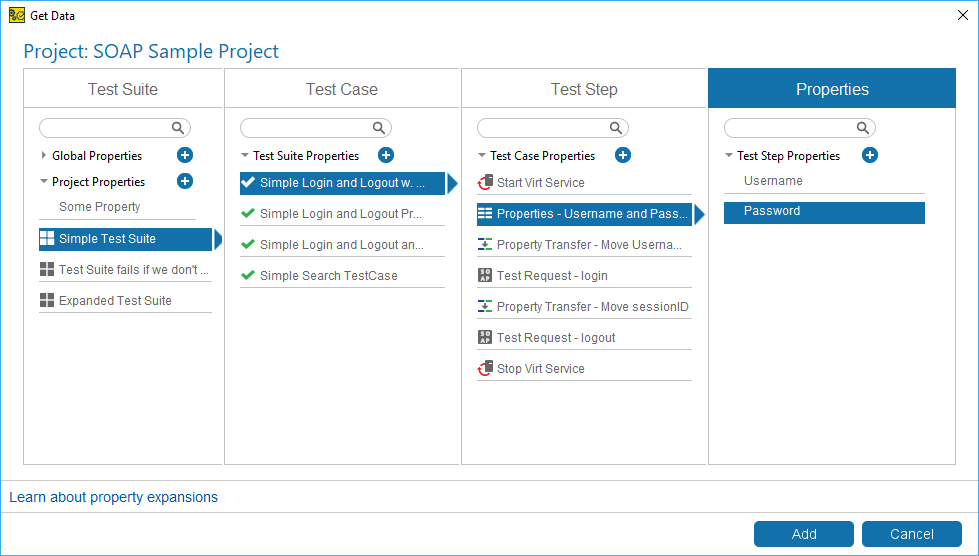Click the Test Step search magnifier icon

point(616,128)
